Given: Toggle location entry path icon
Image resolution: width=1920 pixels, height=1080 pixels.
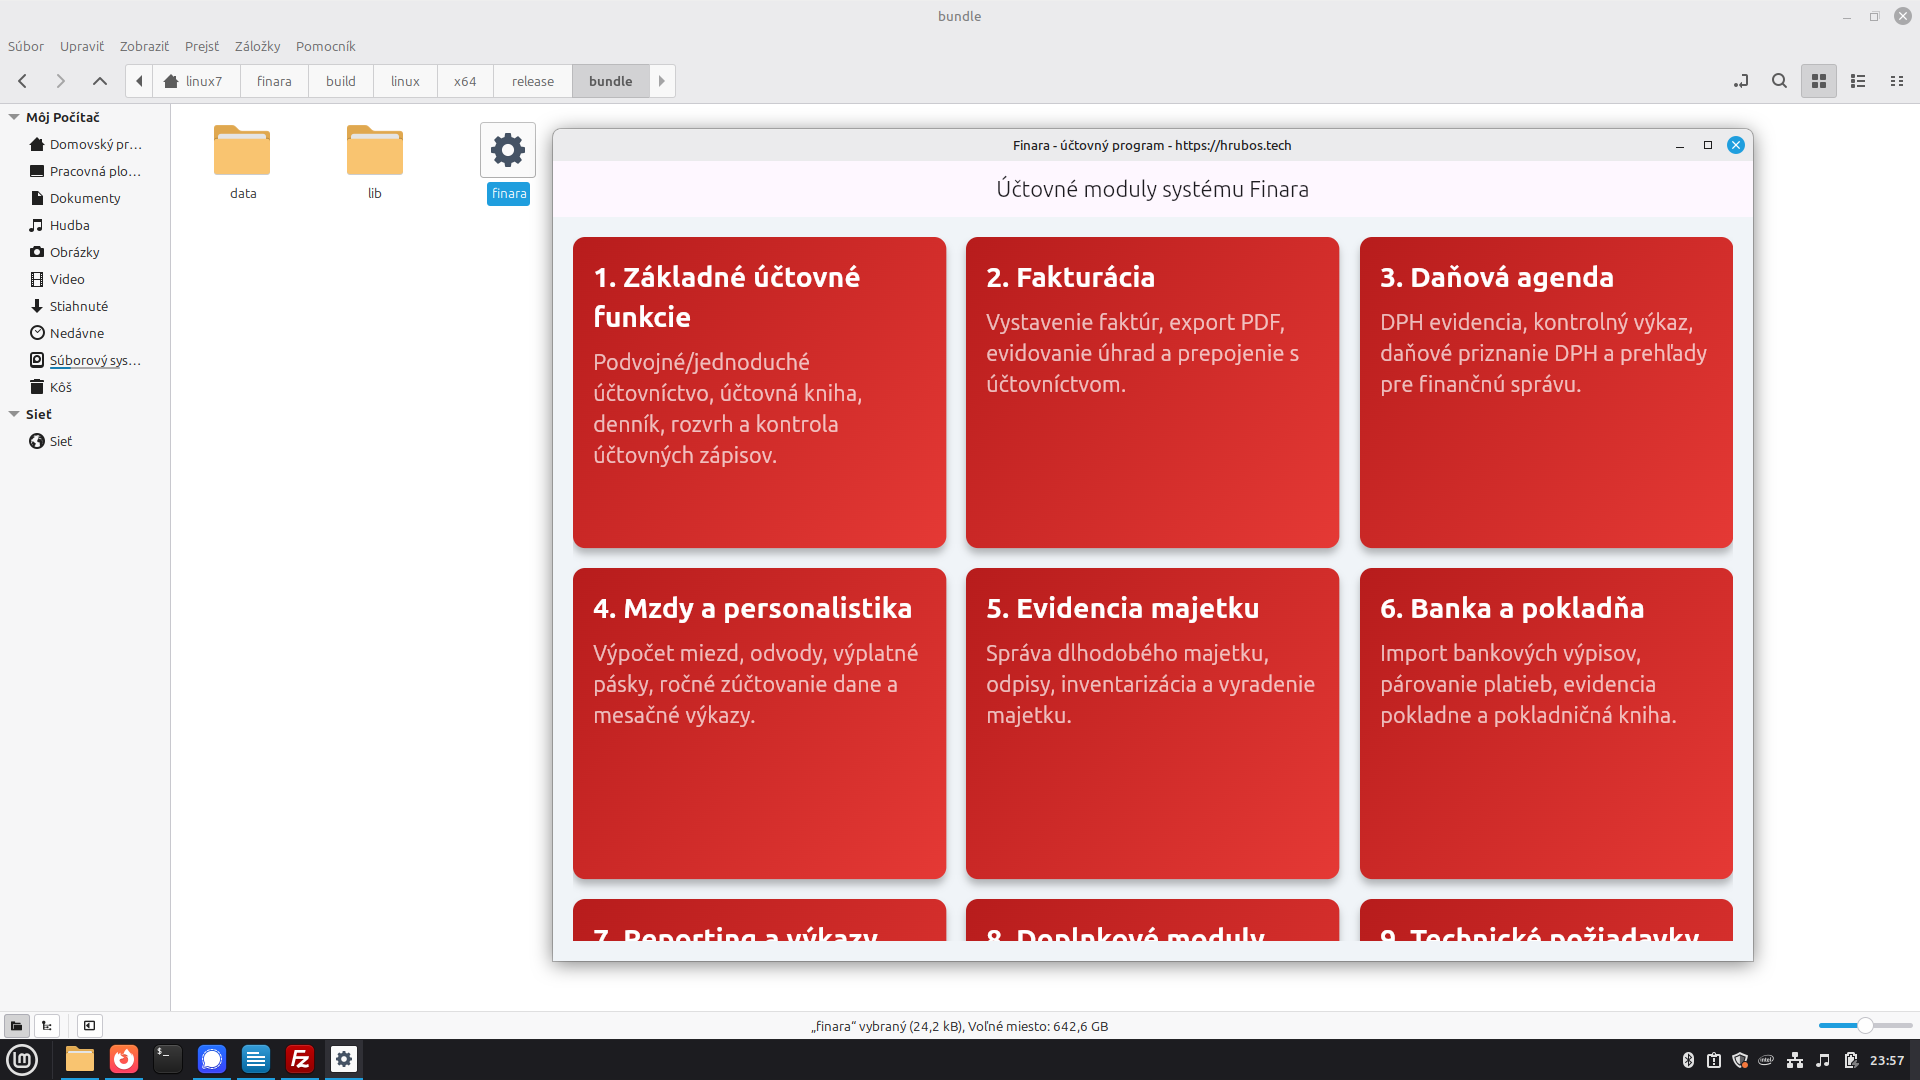Looking at the screenshot, I should (x=1741, y=81).
